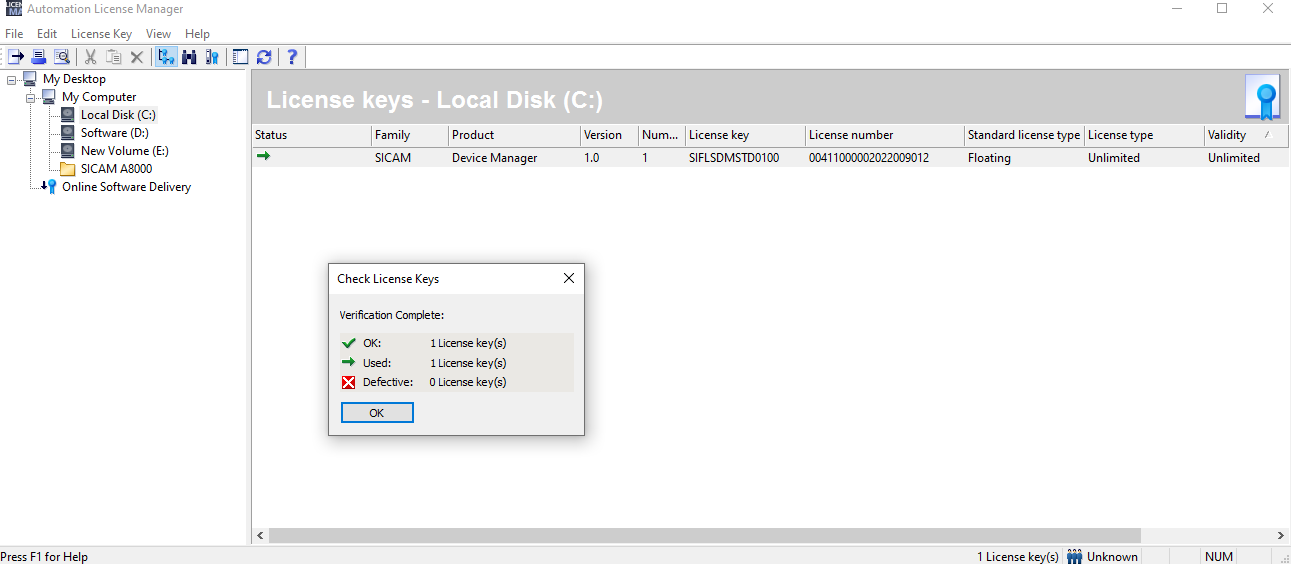Select Software (D:) in the tree

click(115, 133)
